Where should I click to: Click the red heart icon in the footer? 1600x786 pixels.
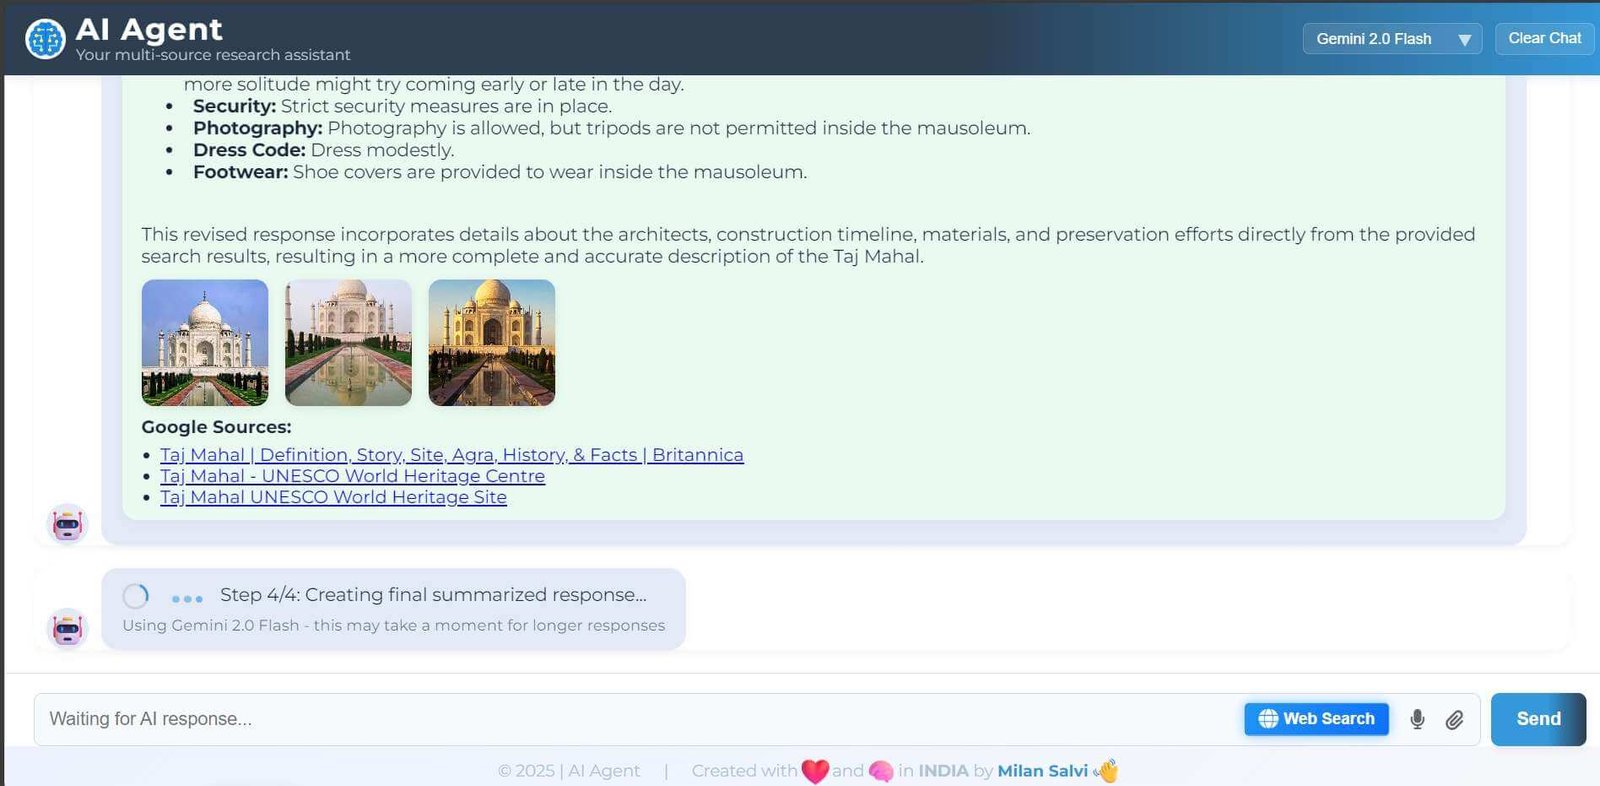[x=815, y=771]
